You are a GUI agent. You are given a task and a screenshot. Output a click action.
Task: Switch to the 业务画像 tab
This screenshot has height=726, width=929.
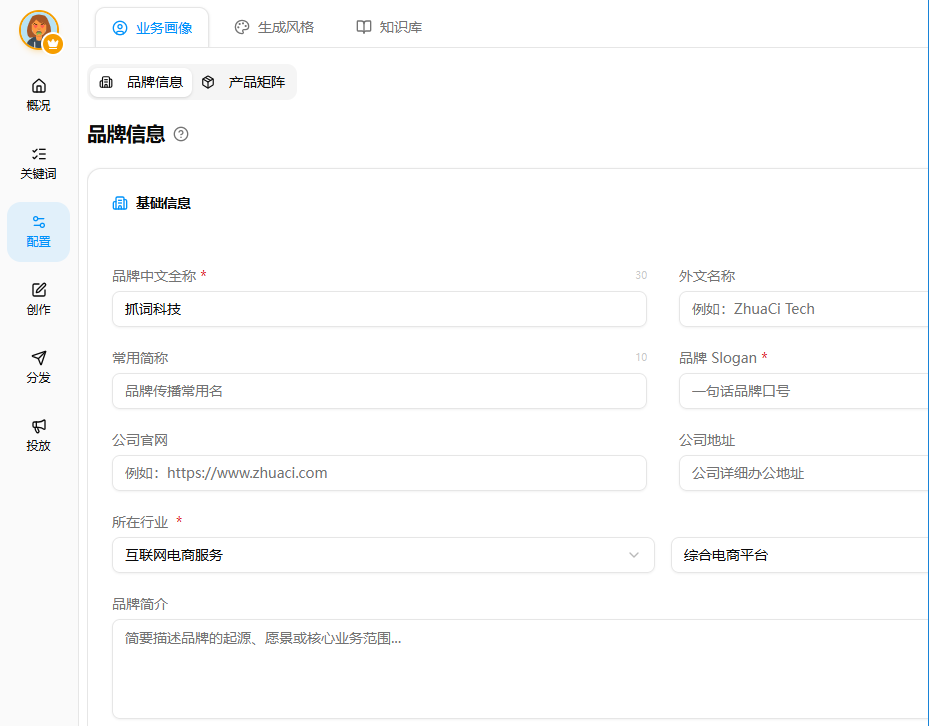coord(152,28)
